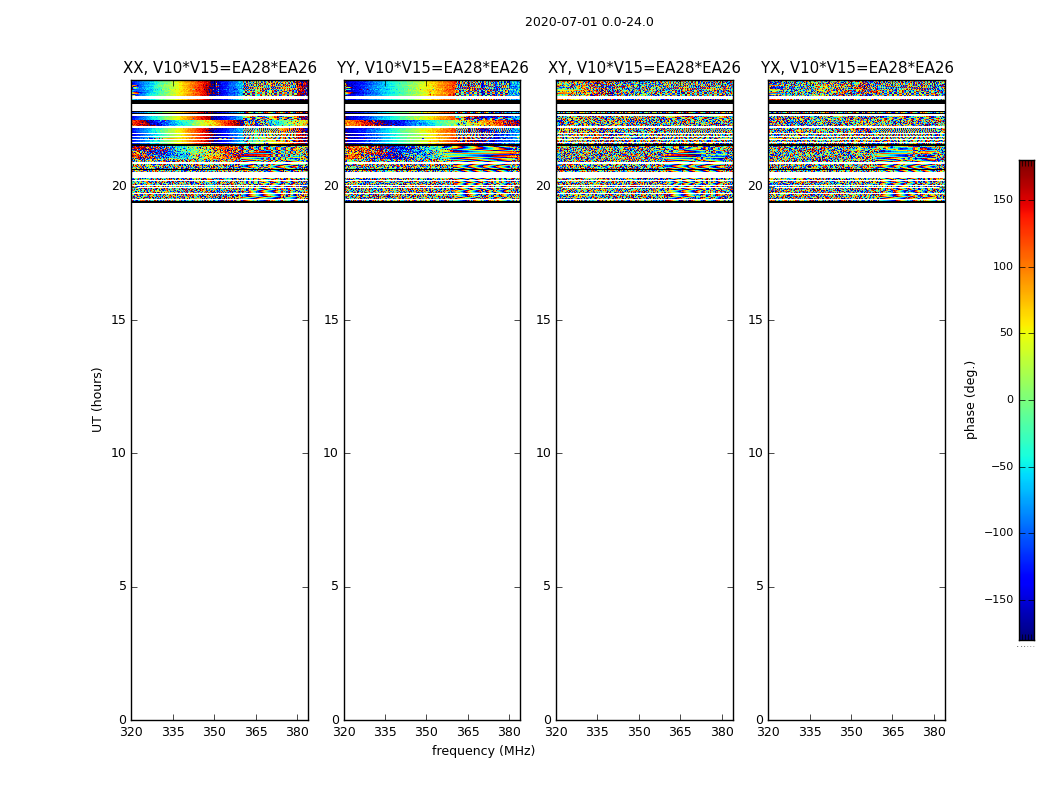Click the 350 frequency tick under XX panel
The height and width of the screenshot is (800, 1050).
click(214, 732)
